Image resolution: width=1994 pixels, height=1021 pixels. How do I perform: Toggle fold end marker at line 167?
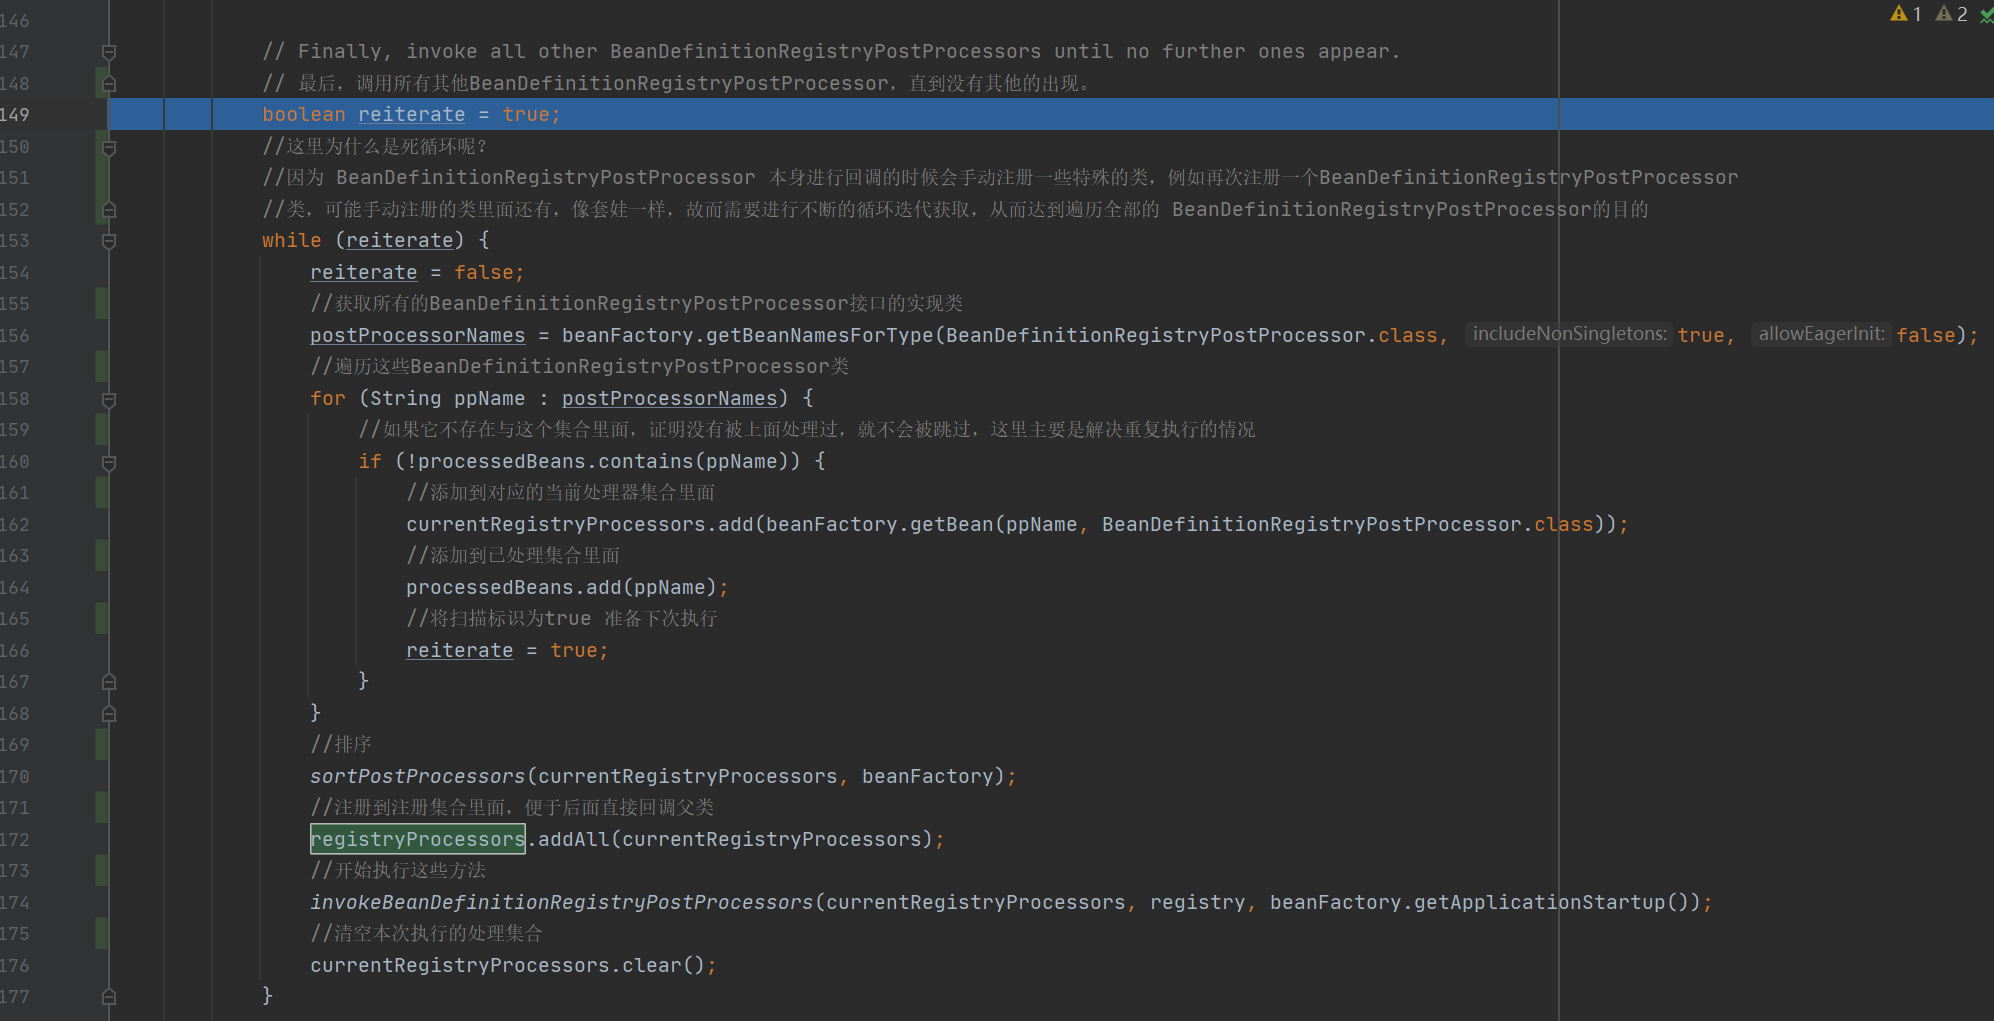pyautogui.click(x=109, y=682)
